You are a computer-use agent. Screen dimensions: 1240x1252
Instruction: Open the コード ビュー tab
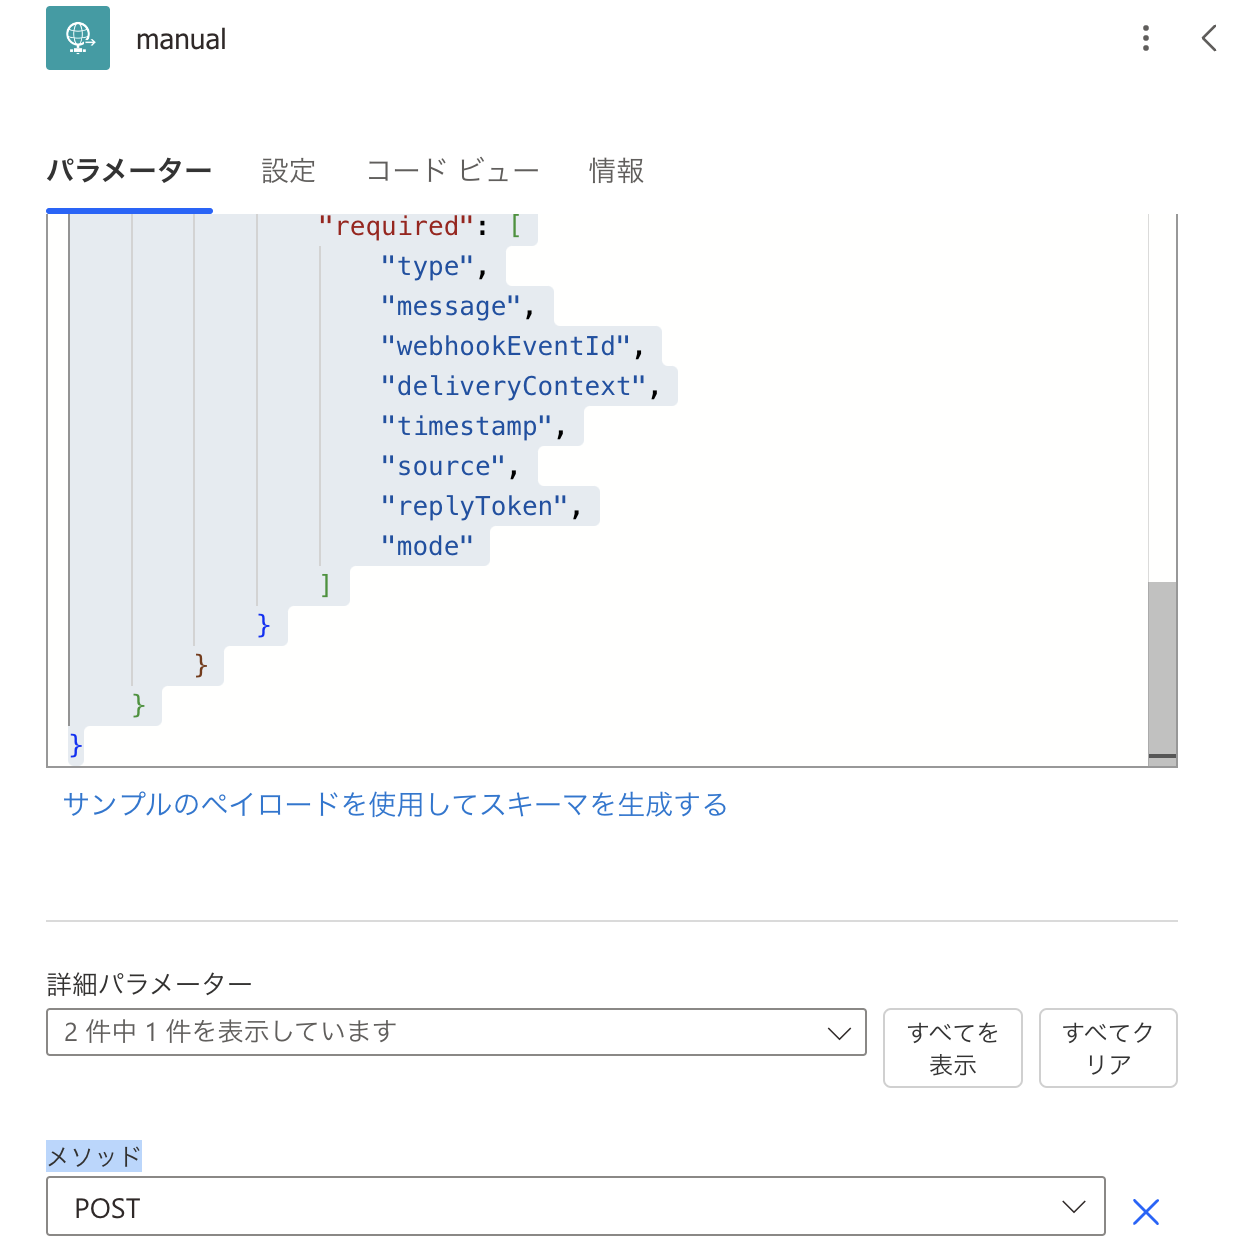click(x=453, y=171)
